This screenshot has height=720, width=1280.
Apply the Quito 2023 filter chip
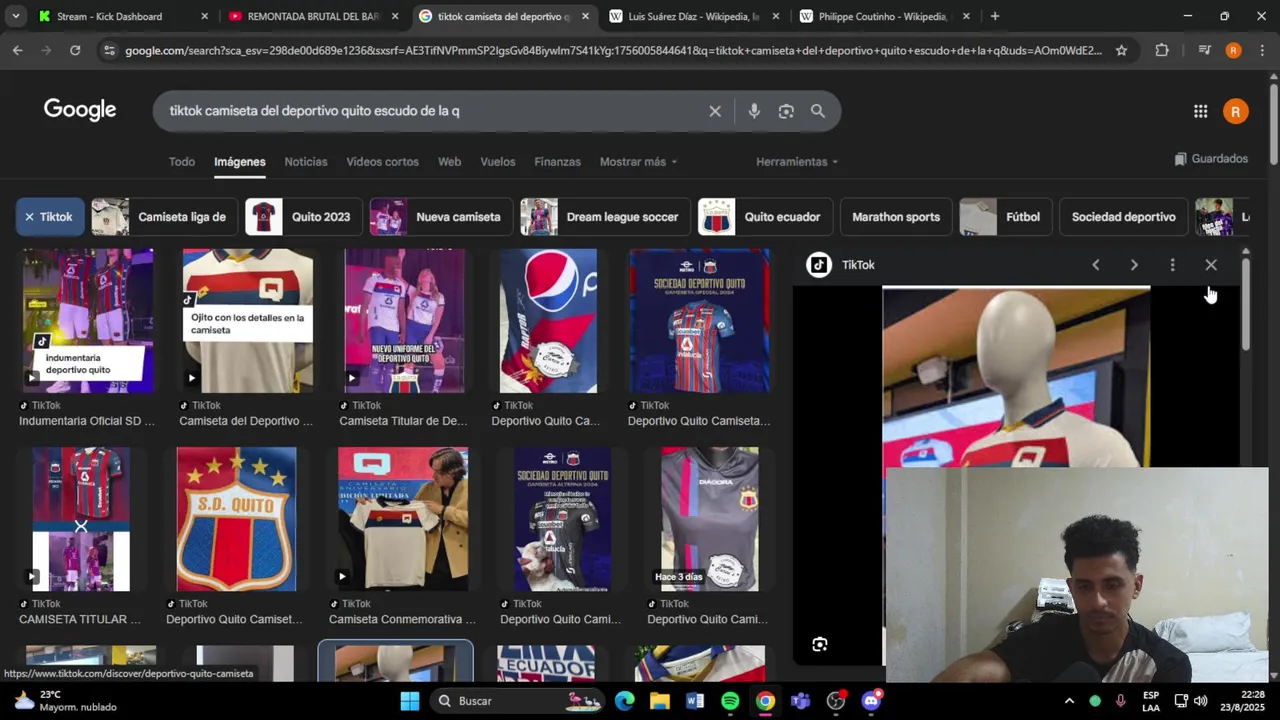303,217
